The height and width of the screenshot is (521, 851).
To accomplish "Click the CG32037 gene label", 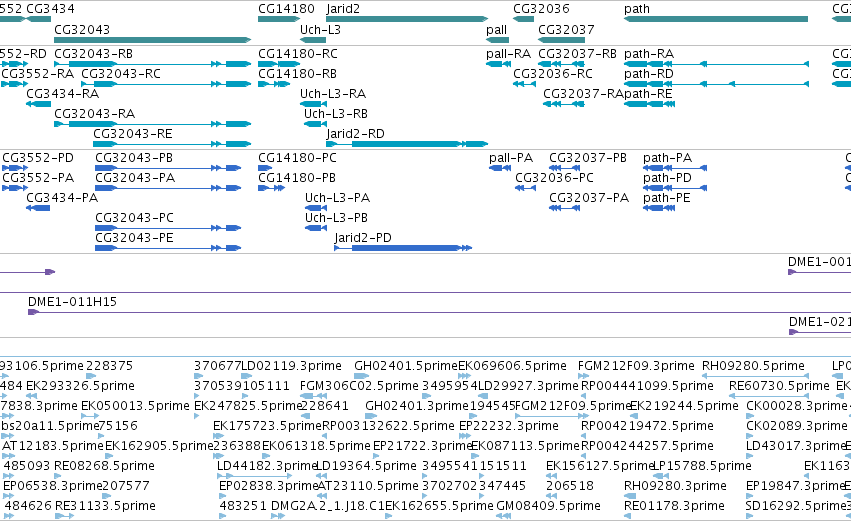I will (x=566, y=29).
